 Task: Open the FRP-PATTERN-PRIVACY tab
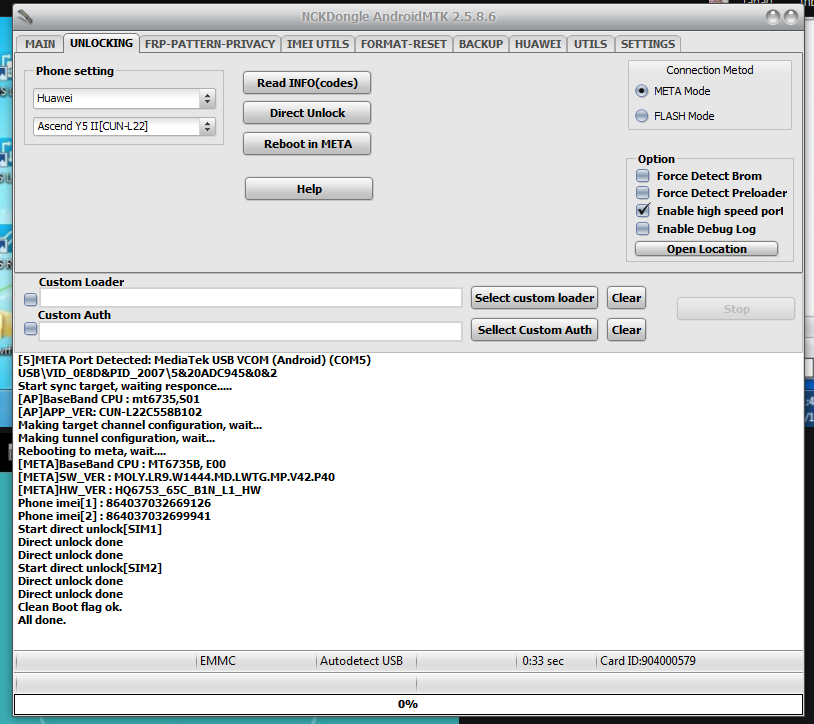click(210, 44)
